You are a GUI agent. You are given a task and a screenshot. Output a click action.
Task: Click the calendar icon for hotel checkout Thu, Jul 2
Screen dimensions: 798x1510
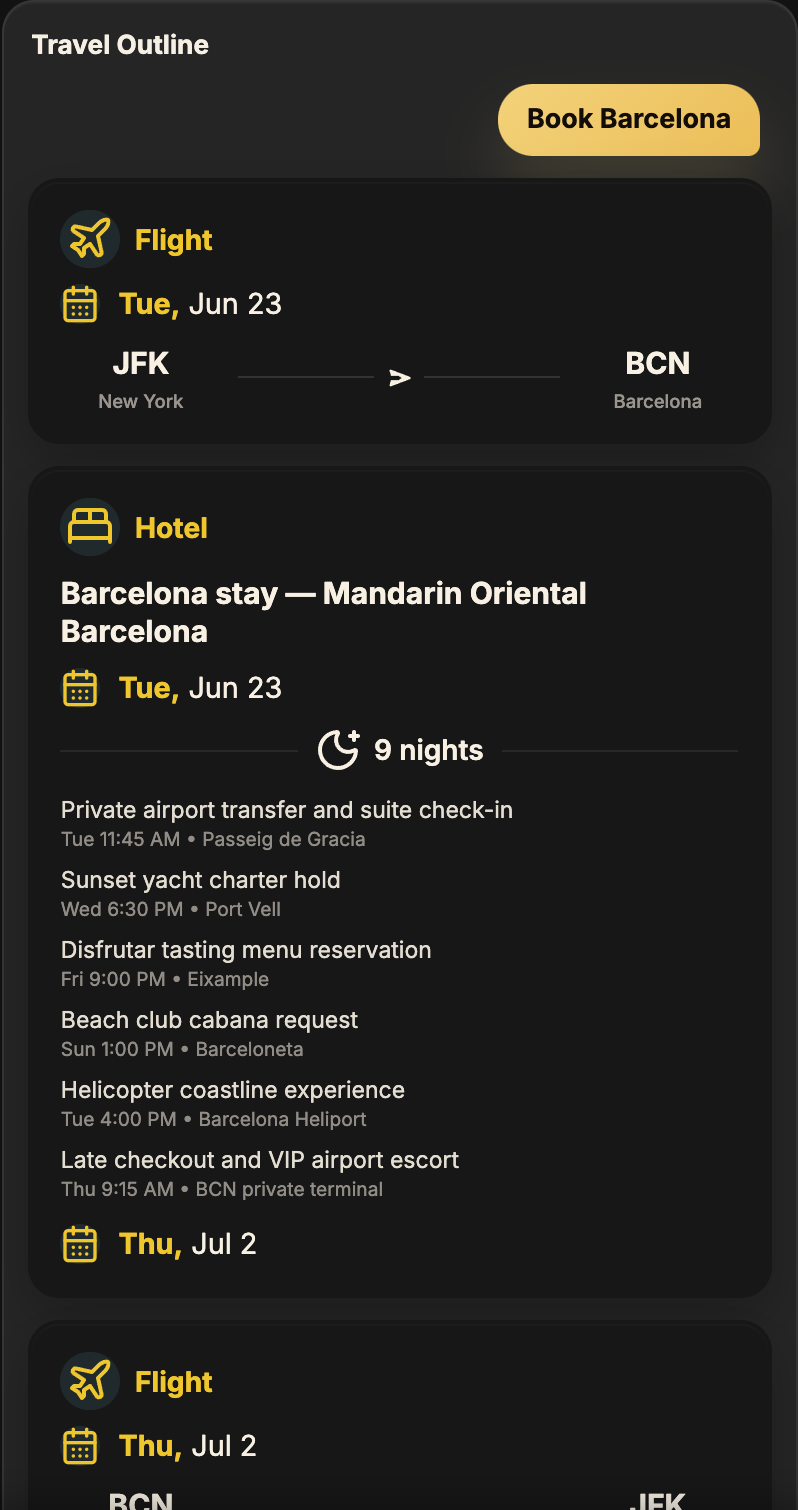click(x=80, y=1244)
